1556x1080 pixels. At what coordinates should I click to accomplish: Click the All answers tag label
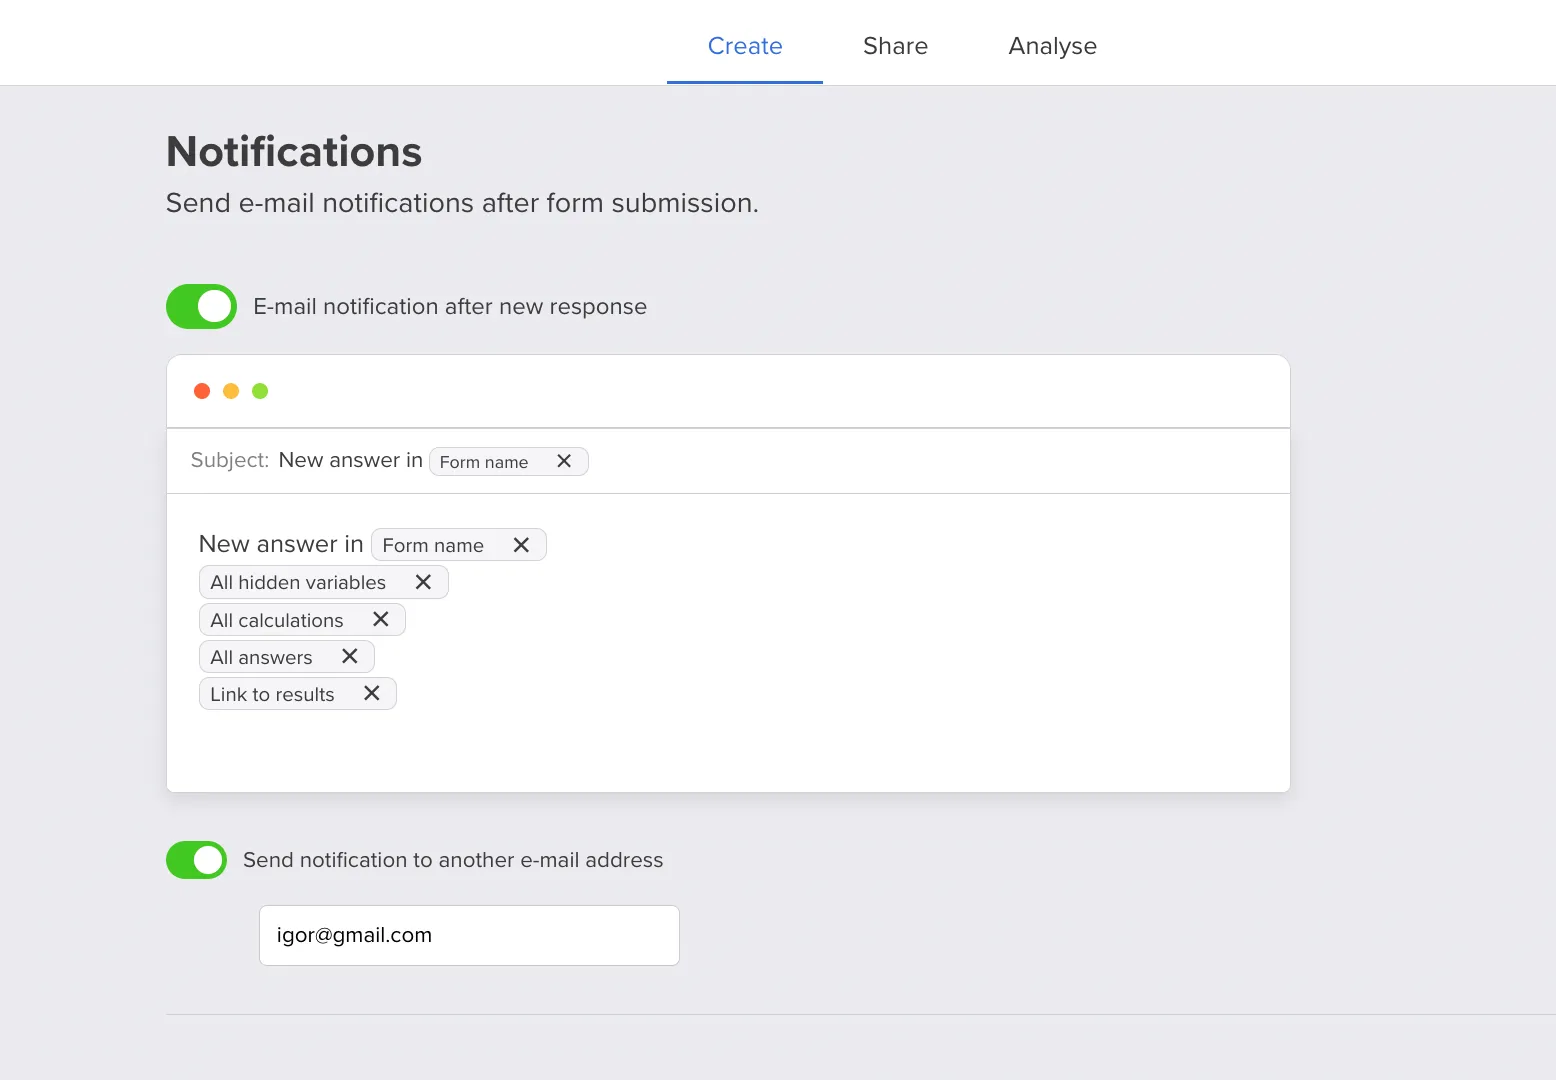pos(262,657)
